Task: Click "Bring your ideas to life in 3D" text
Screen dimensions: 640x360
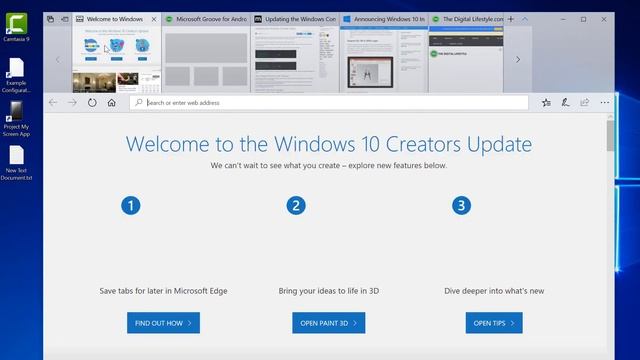Action: (x=329, y=291)
